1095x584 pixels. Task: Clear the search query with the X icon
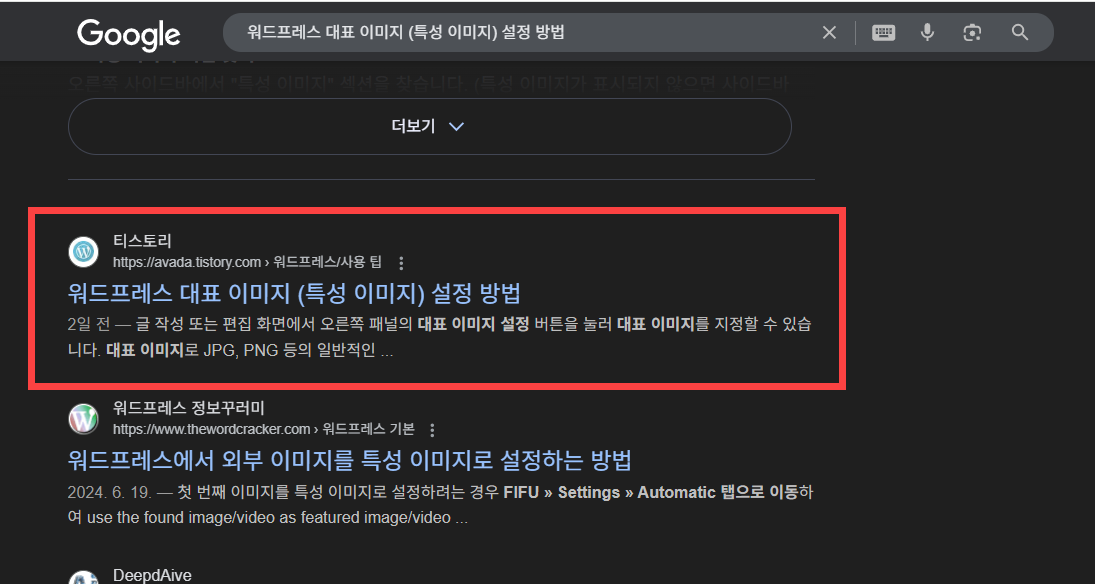(829, 32)
